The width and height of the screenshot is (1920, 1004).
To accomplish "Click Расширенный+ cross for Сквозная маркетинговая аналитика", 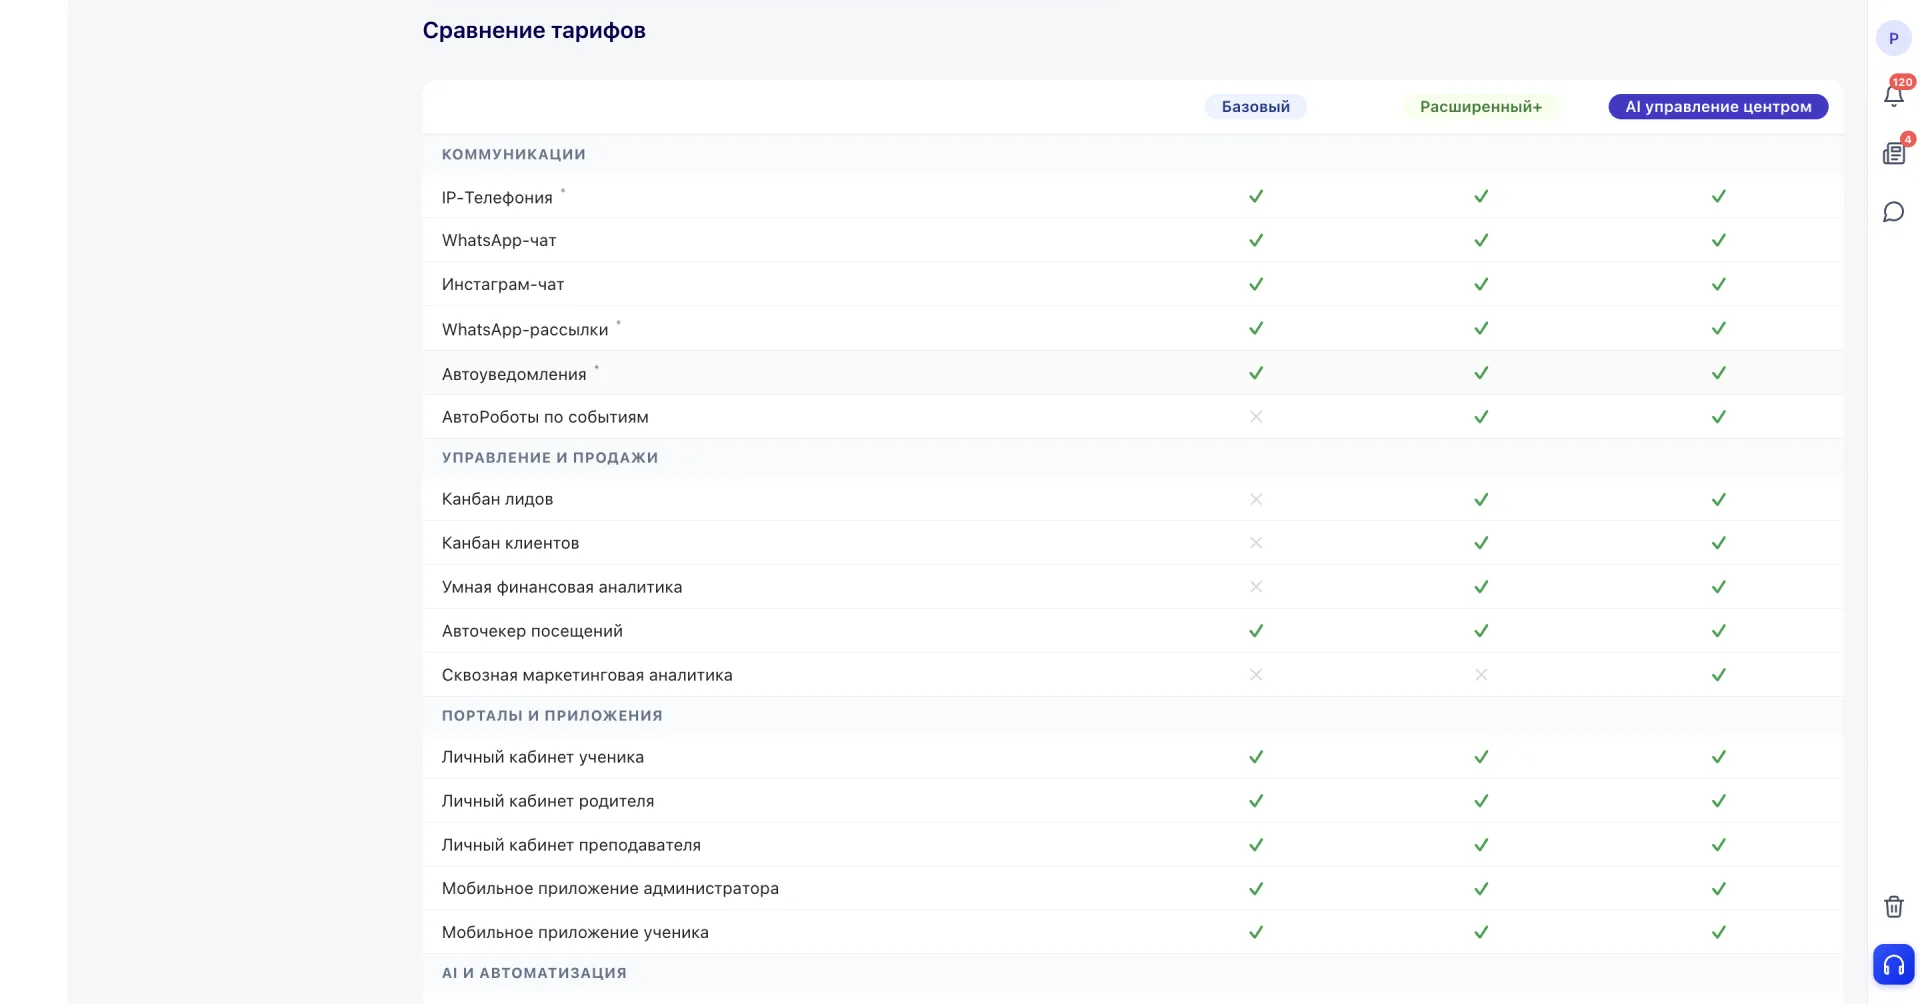I will pos(1481,674).
